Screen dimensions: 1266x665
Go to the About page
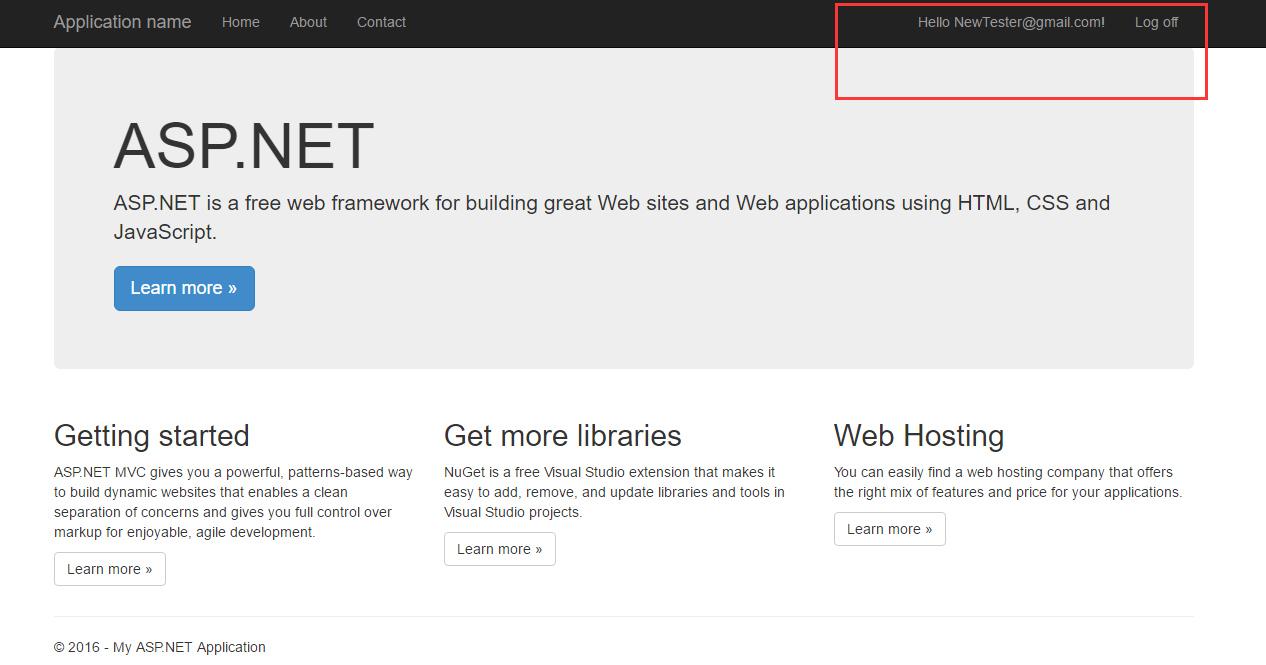[308, 22]
